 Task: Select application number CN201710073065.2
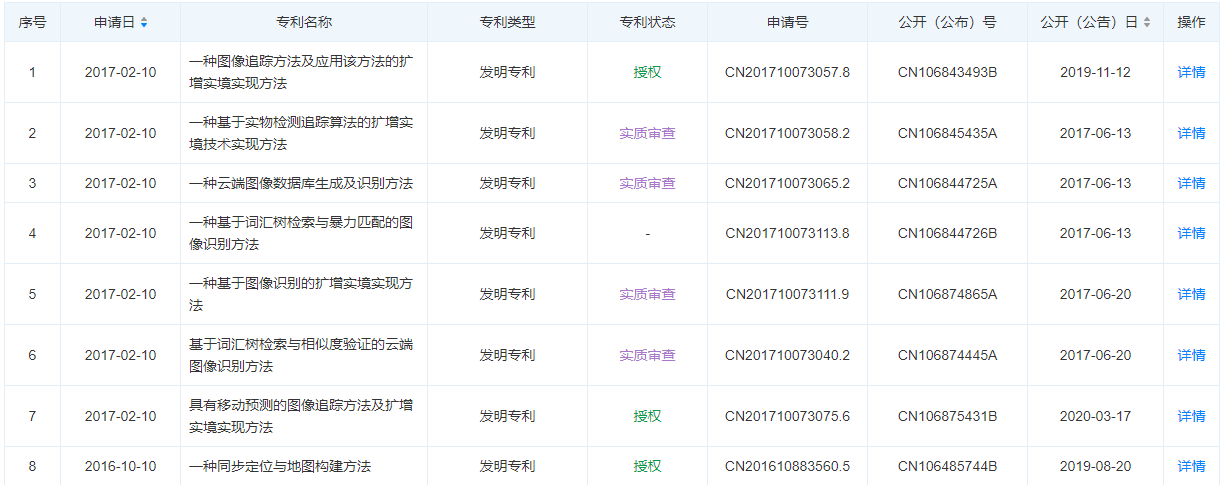[788, 183]
